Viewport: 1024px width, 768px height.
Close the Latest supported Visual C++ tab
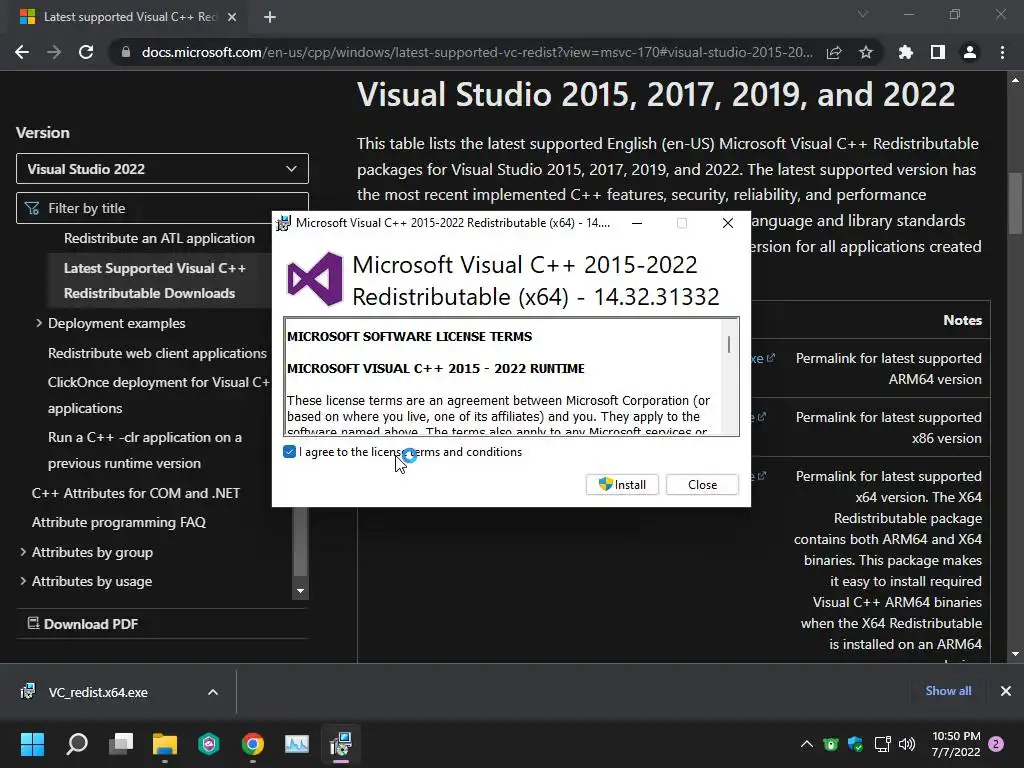(232, 17)
